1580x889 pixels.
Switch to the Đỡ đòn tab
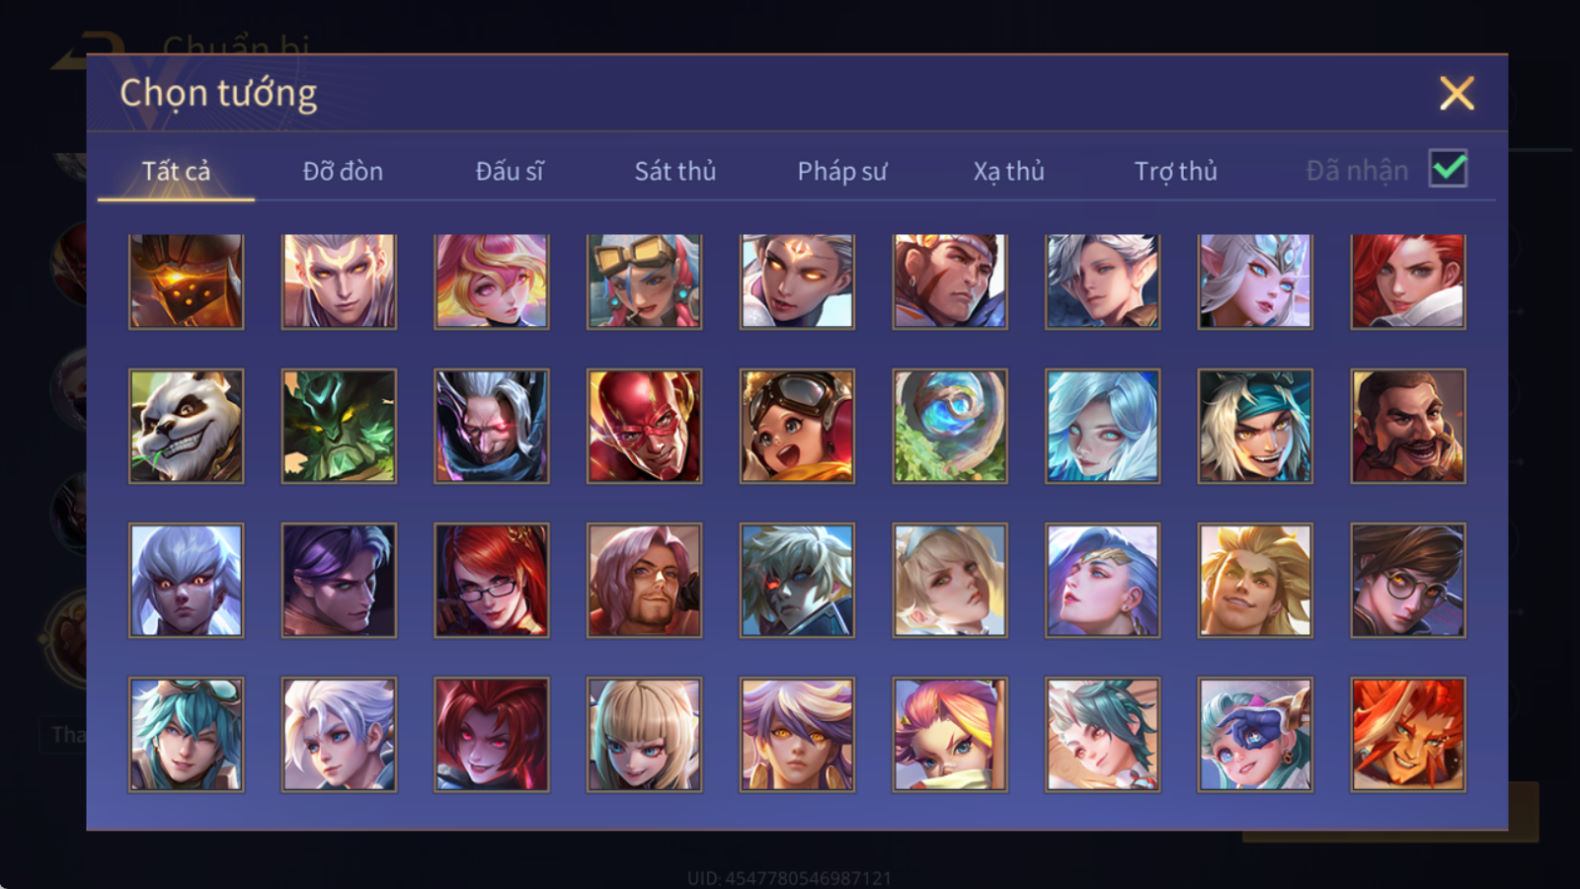tap(343, 171)
